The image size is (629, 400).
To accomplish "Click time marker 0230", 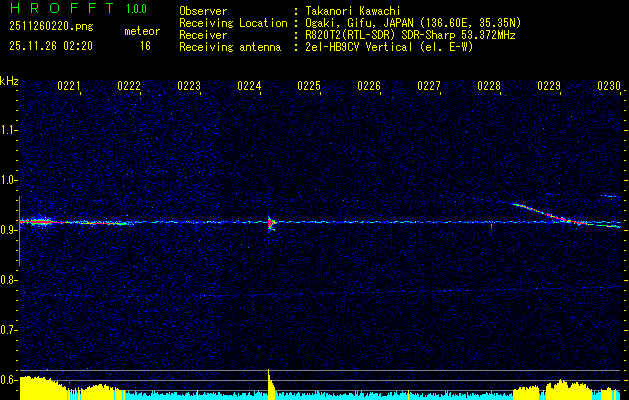I will click(x=609, y=86).
